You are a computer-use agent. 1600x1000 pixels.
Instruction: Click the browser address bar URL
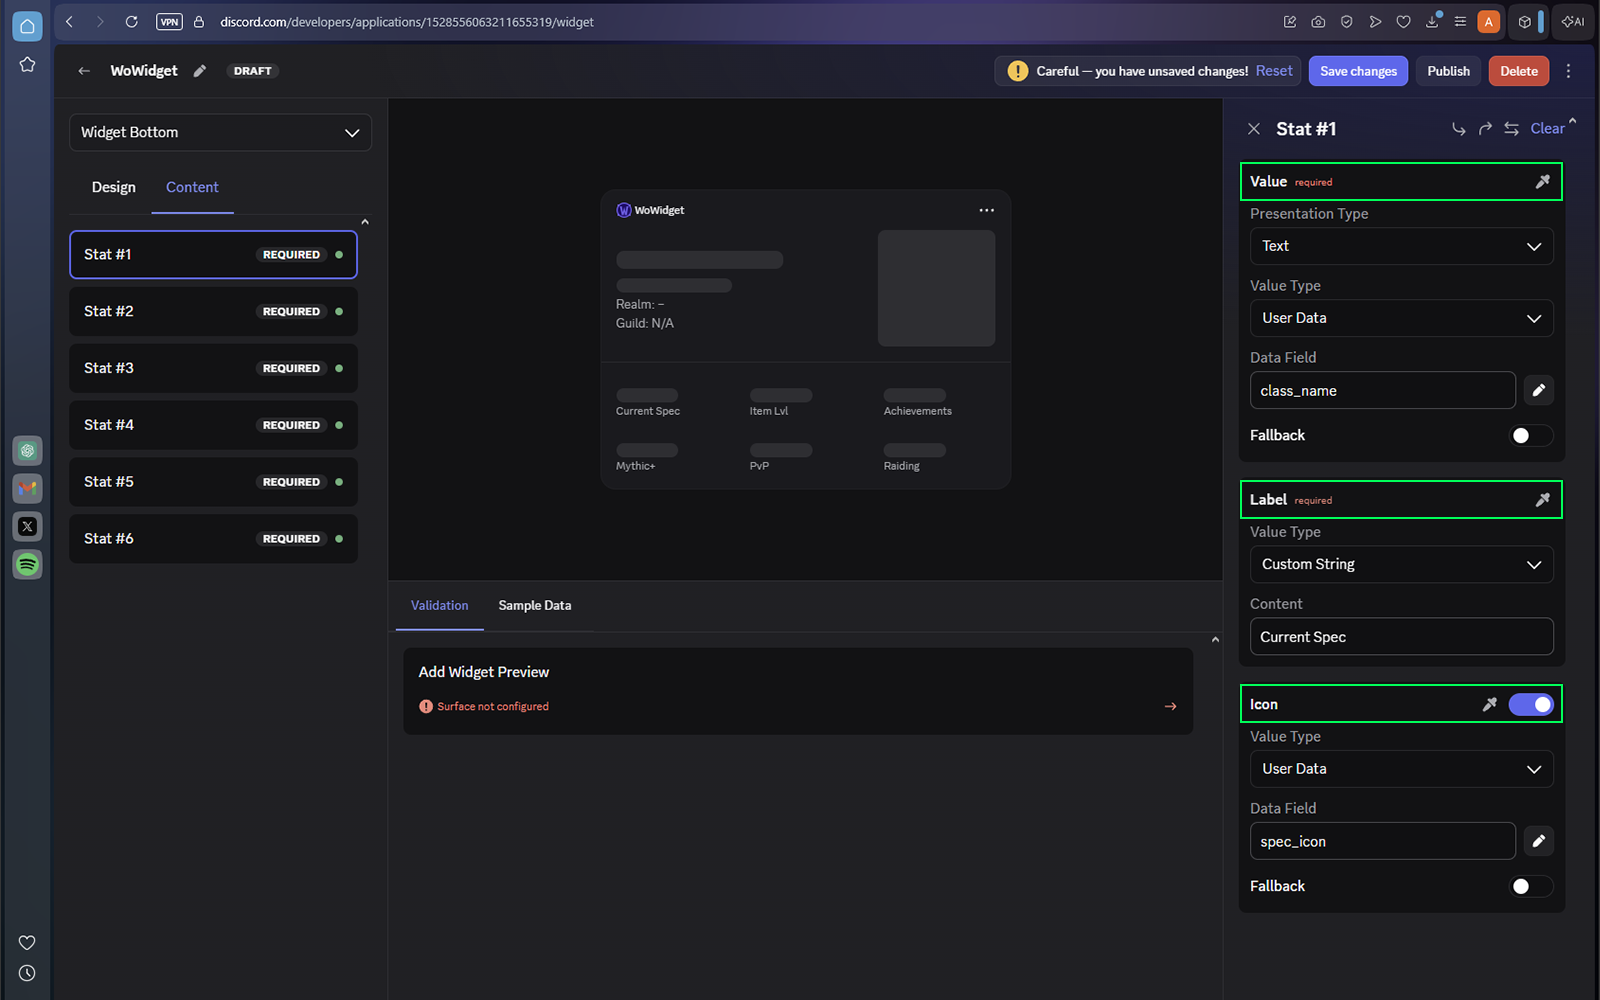[x=406, y=22]
